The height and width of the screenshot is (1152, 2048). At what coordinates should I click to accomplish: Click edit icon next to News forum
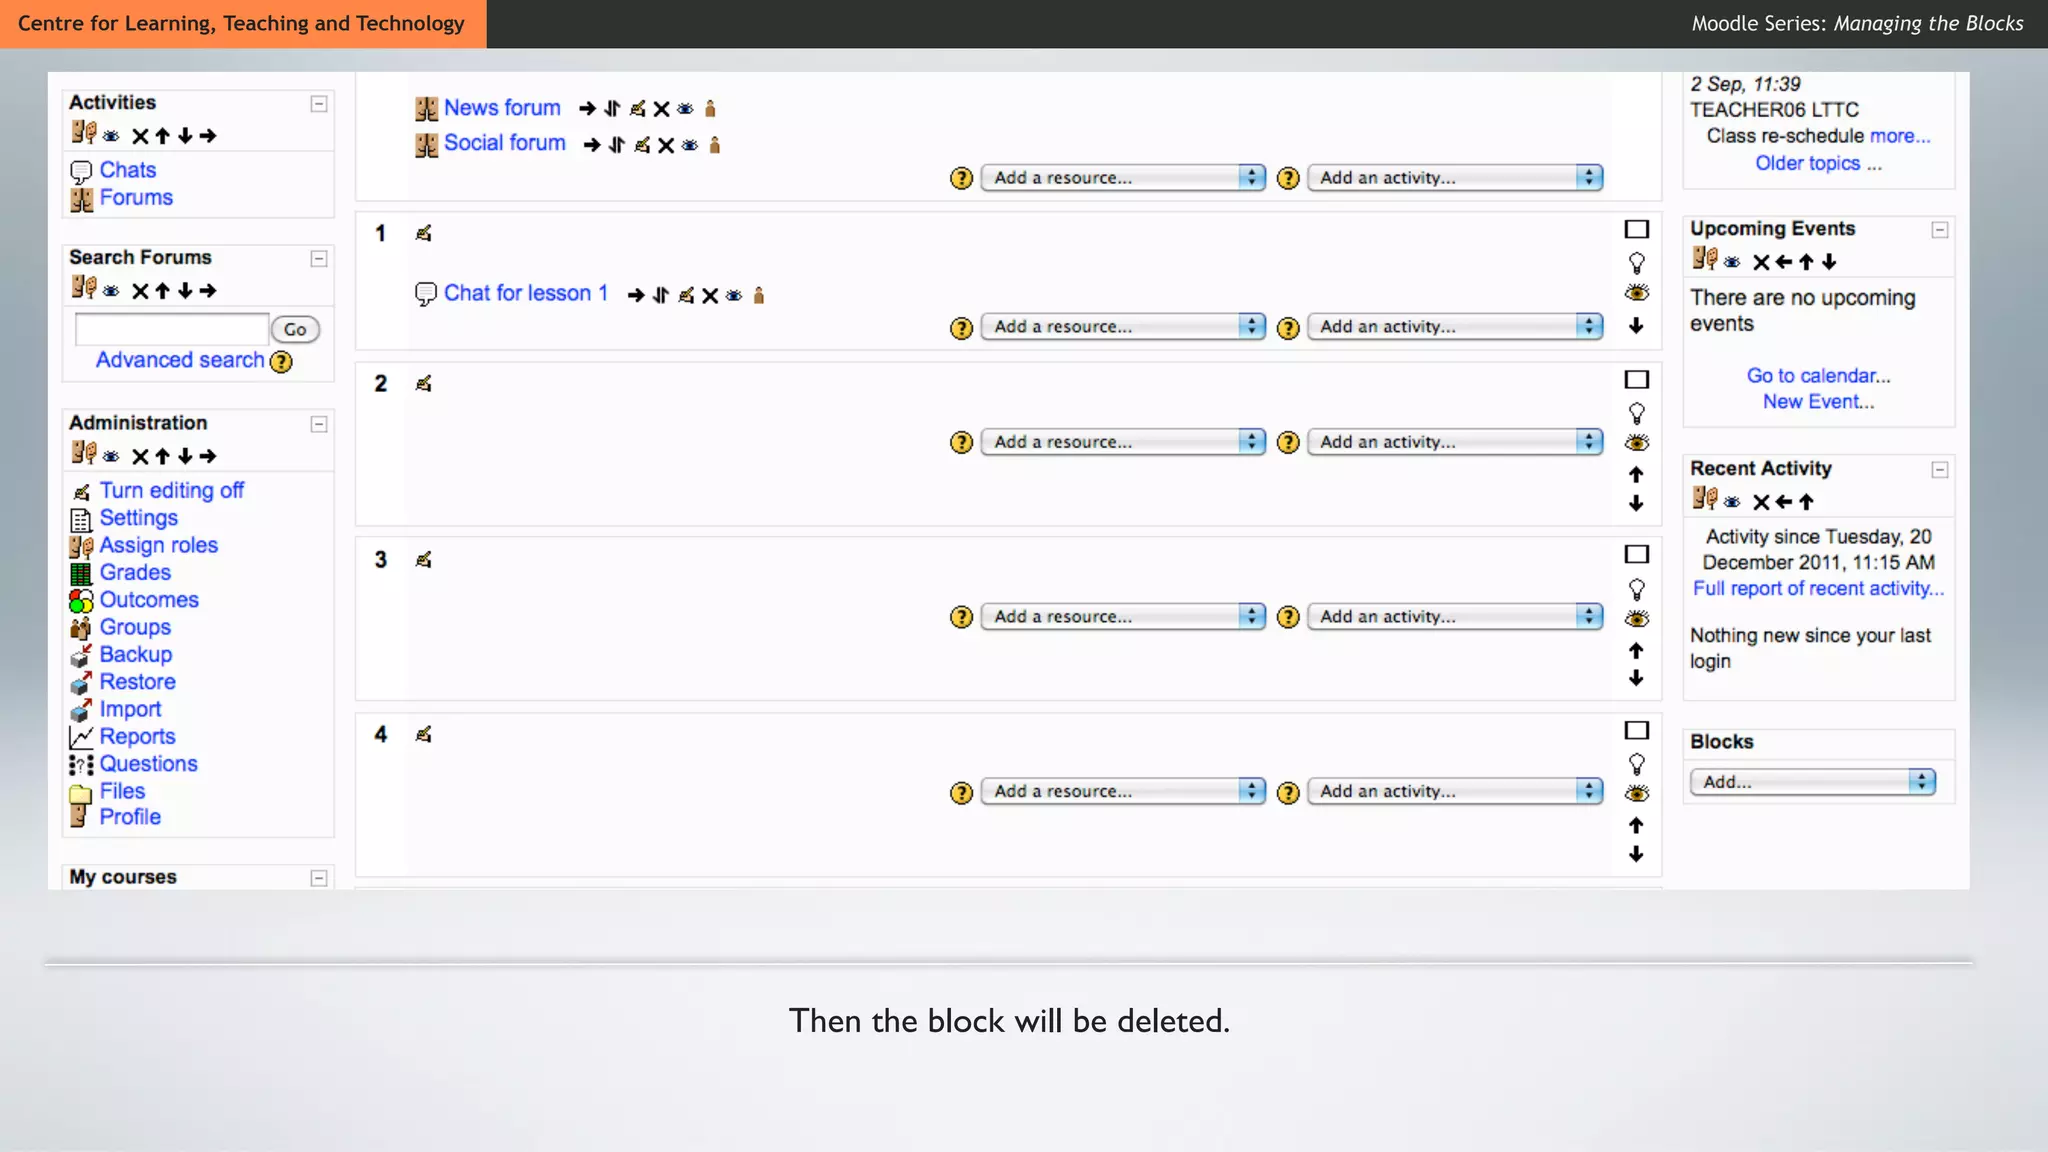coord(637,108)
